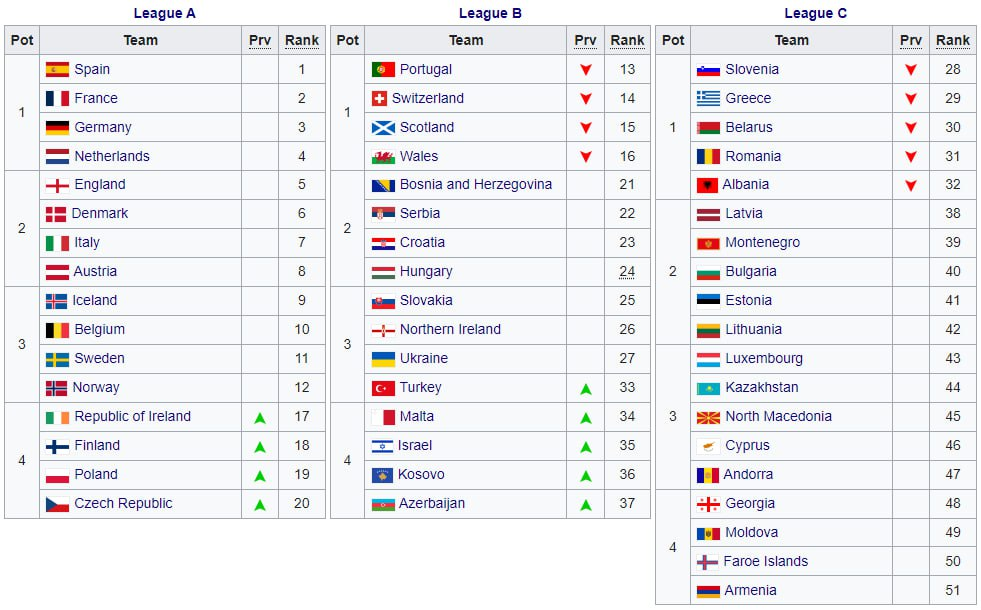Click the Switzerland flag icon
The height and width of the screenshot is (610, 981).
click(x=379, y=98)
